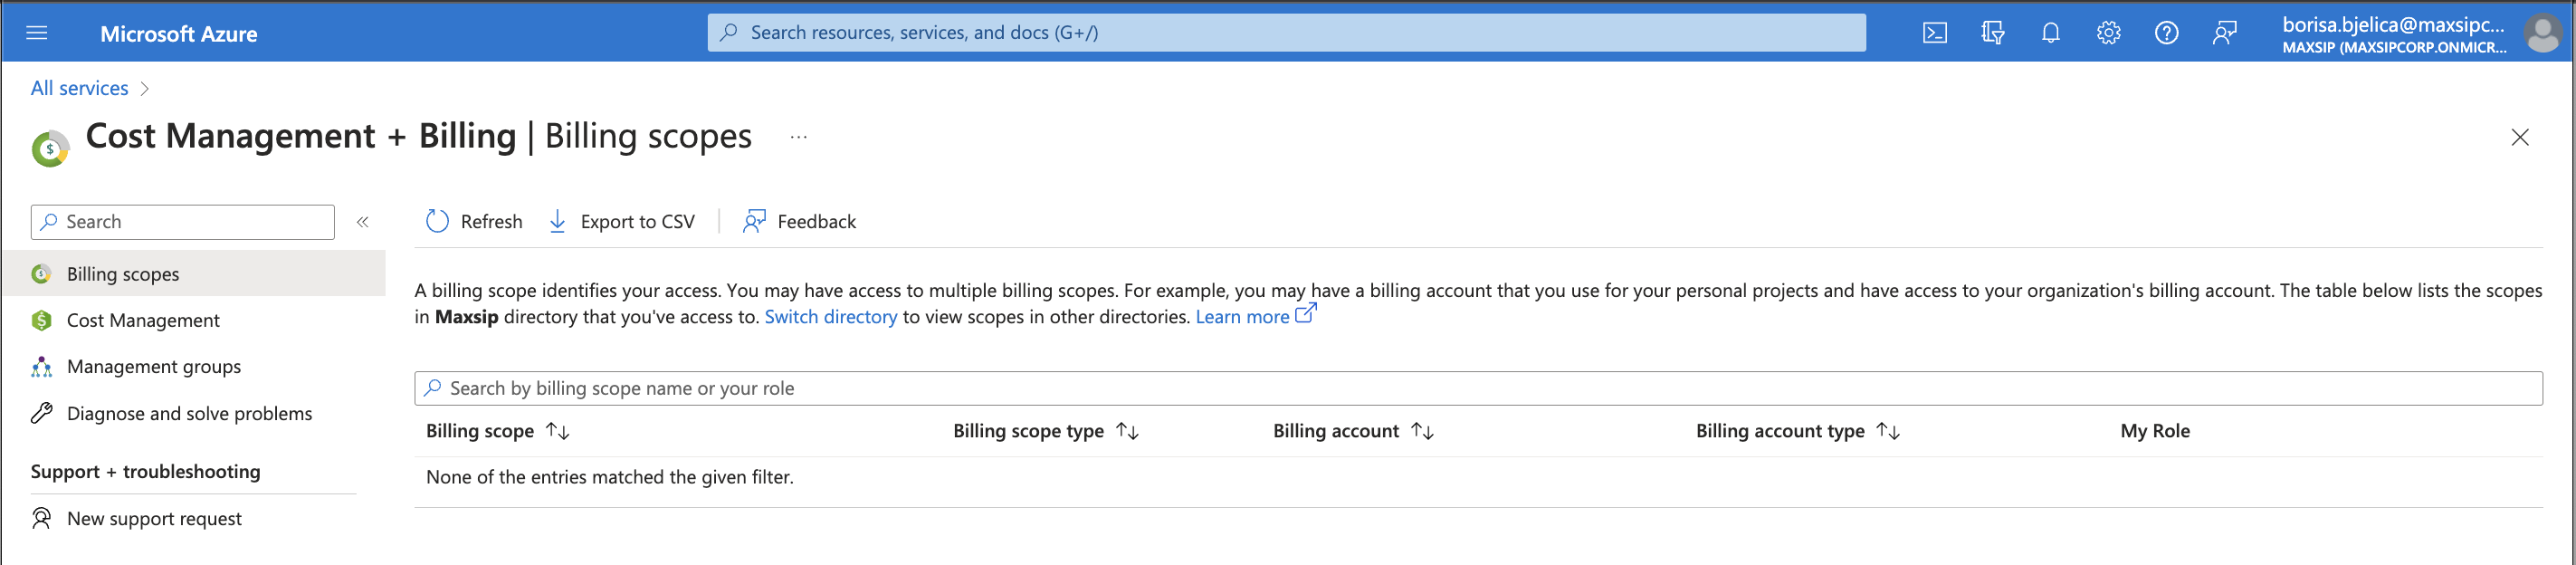Click the Support + troubleshooting heading
This screenshot has width=2576, height=565.
point(146,472)
